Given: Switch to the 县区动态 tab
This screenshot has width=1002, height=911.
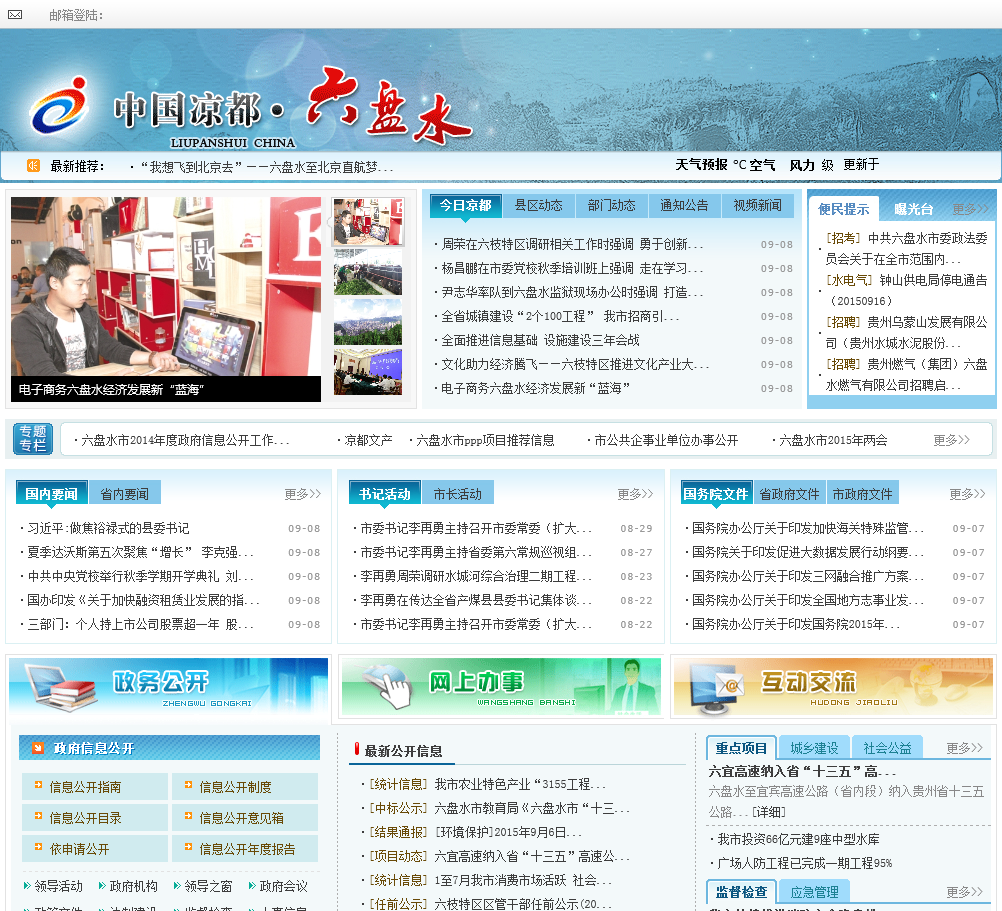Looking at the screenshot, I should click(539, 205).
